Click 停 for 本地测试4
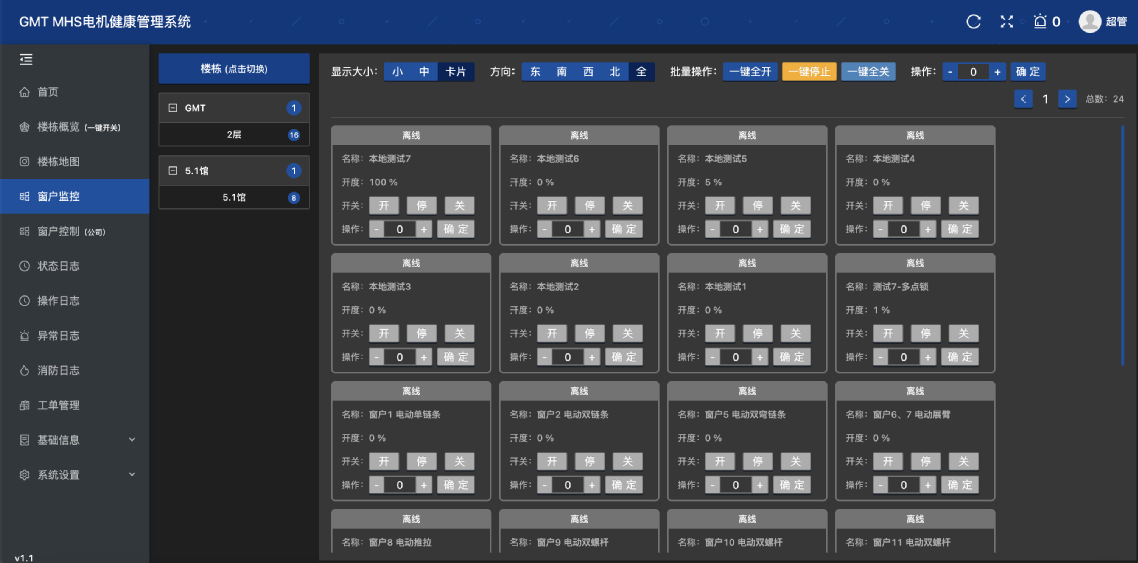 point(925,206)
